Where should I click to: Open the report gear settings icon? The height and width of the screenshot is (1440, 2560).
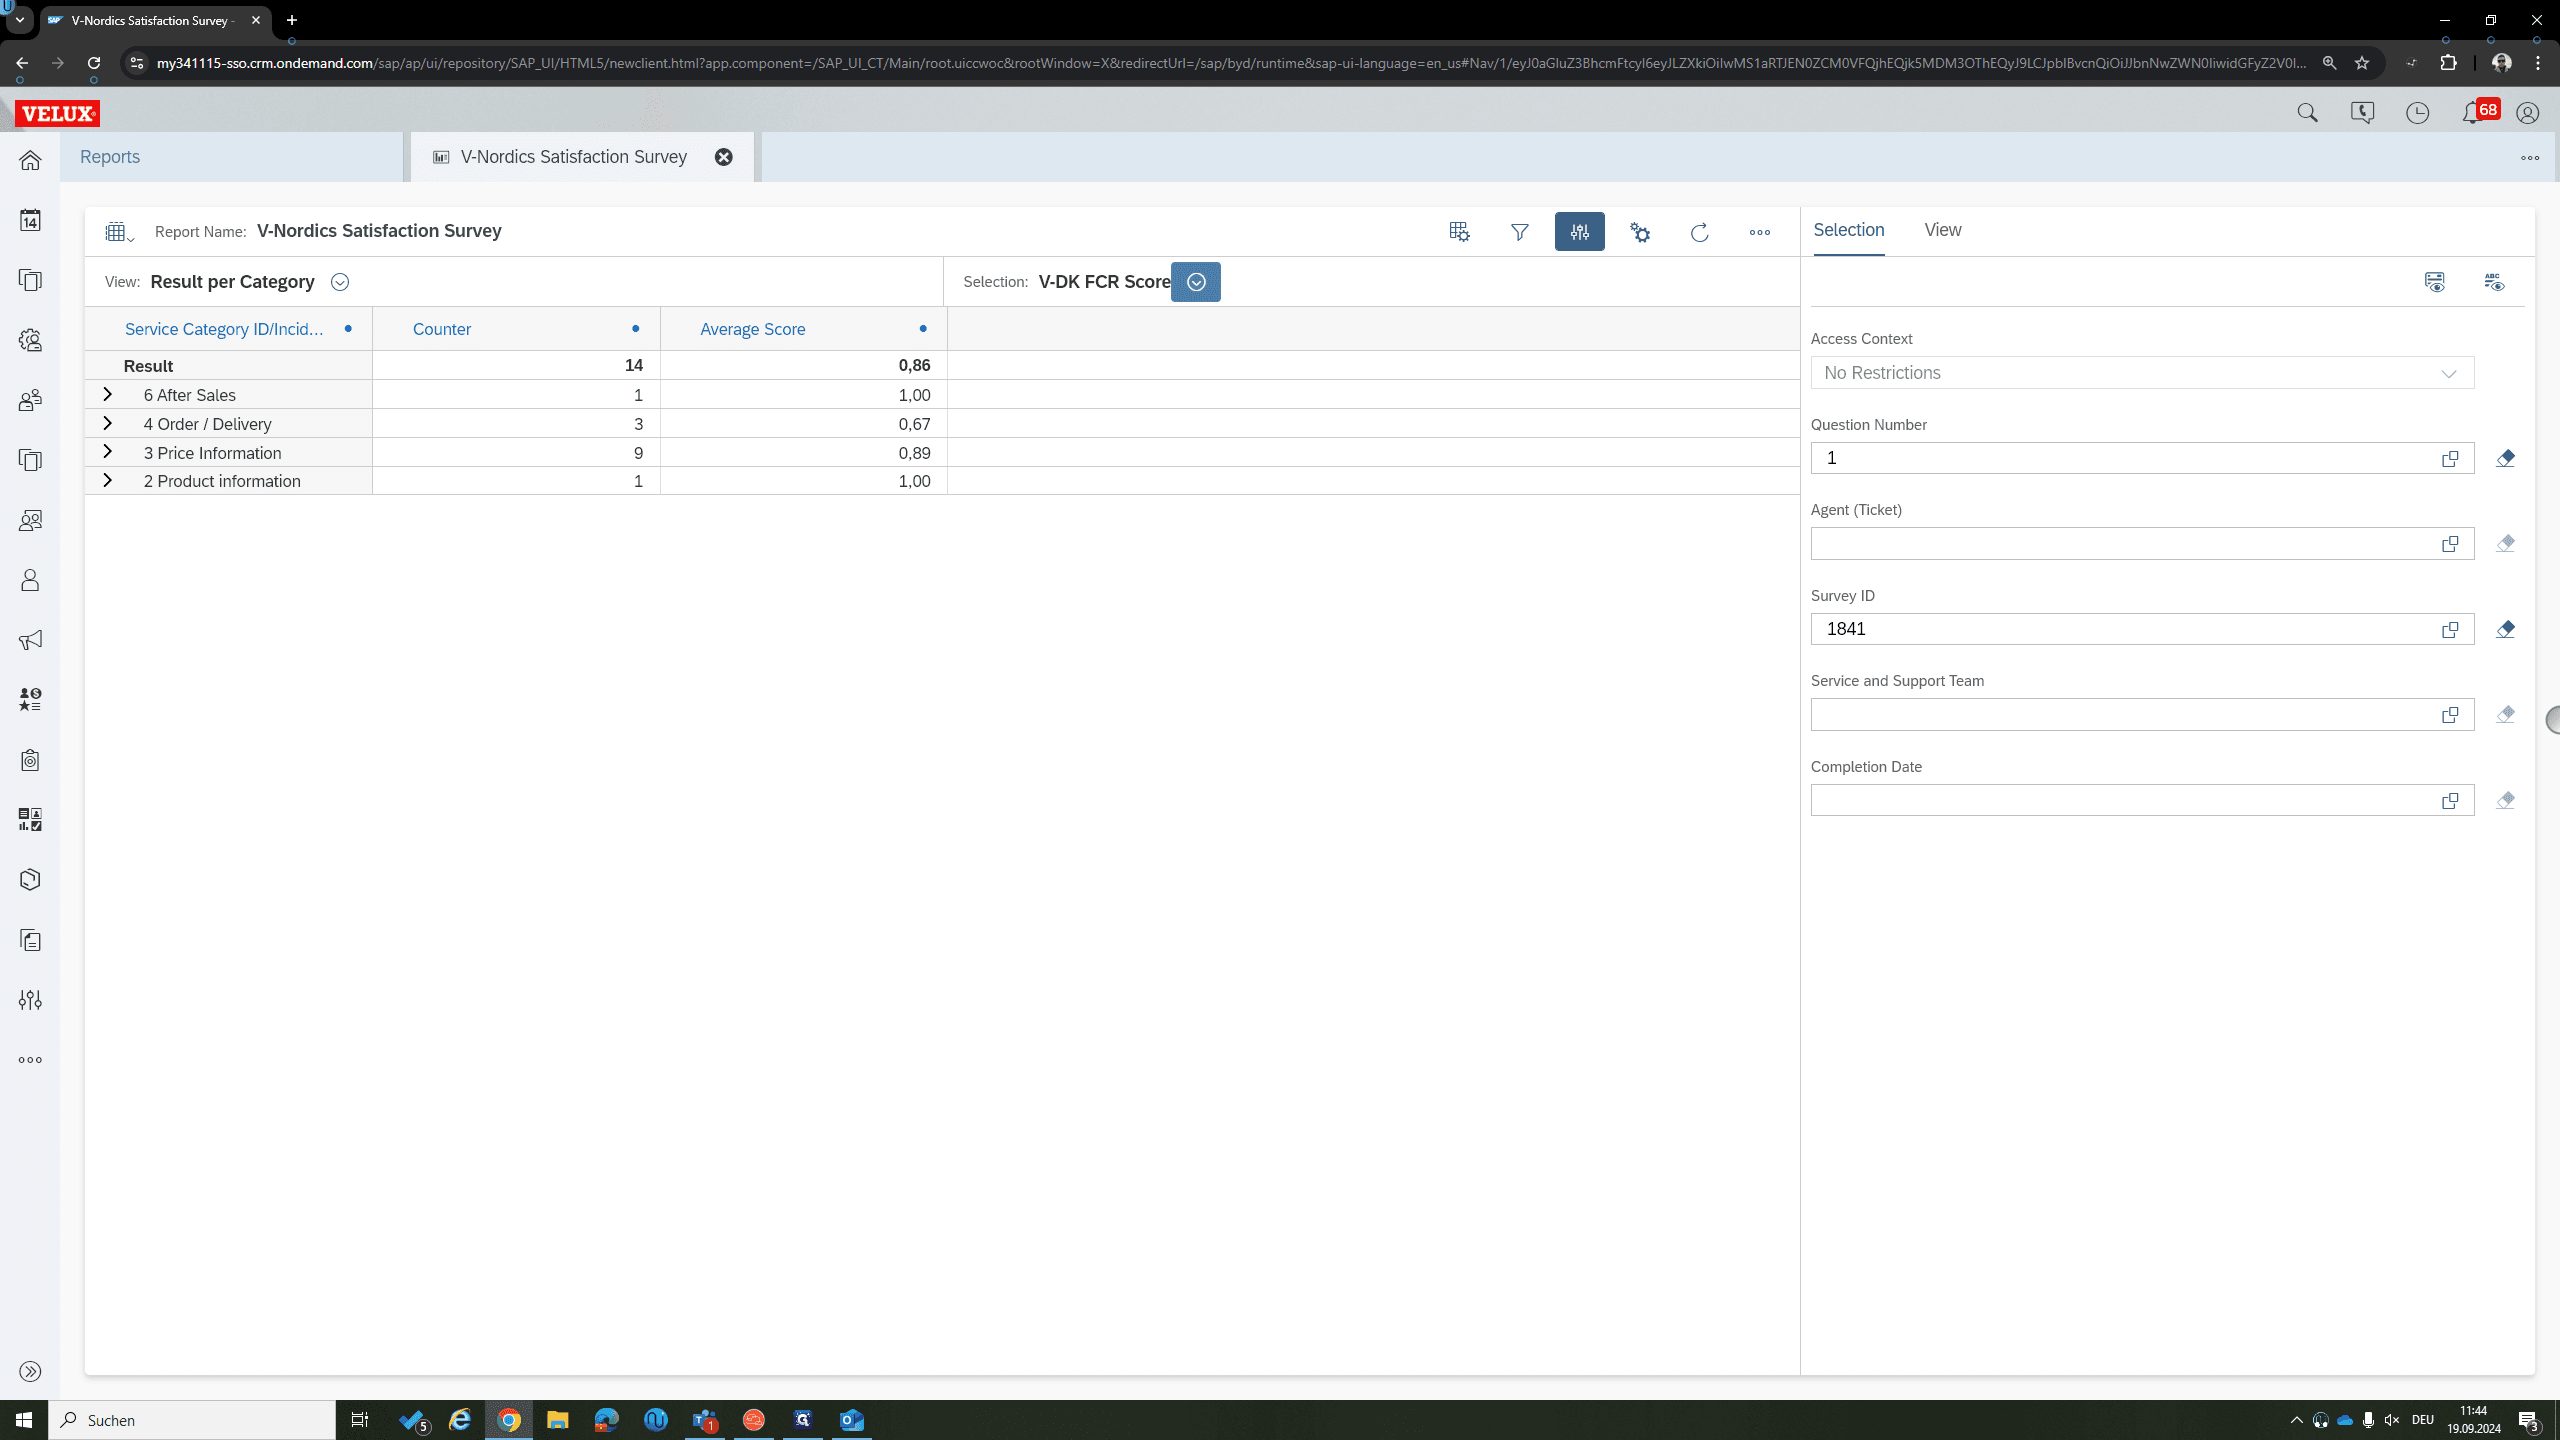[1640, 232]
